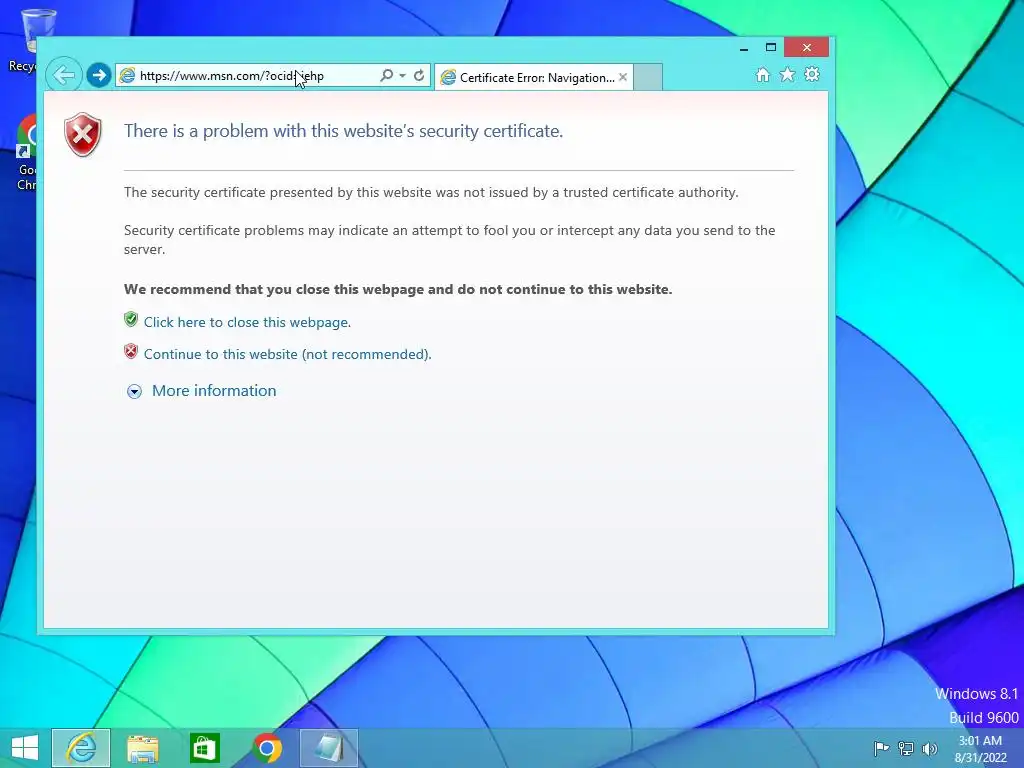1024x768 pixels.
Task: Click the More information text link
Action: (x=214, y=391)
